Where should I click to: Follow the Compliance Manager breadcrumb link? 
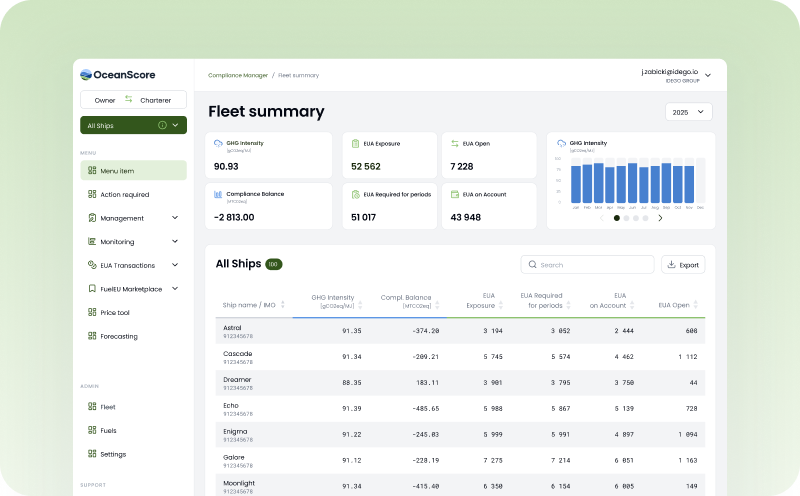(237, 75)
